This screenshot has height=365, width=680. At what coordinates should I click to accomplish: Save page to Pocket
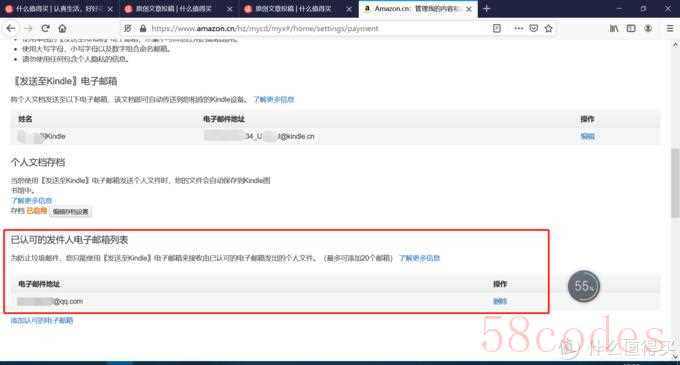(534, 28)
